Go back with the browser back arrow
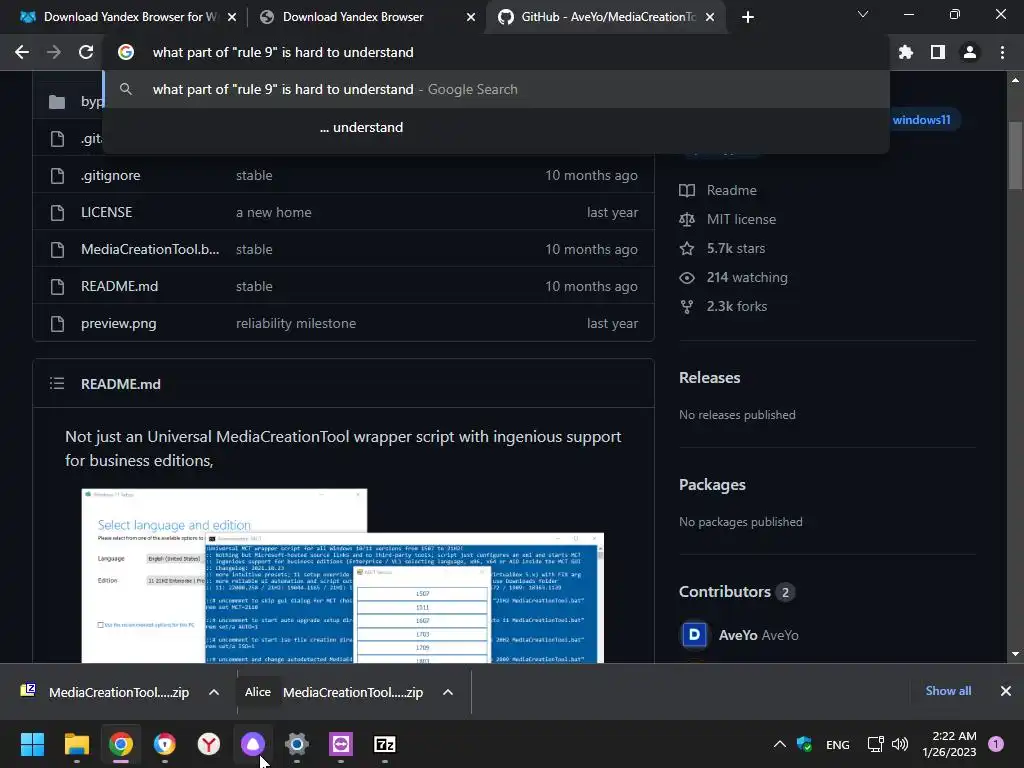The width and height of the screenshot is (1024, 768). pos(22,52)
